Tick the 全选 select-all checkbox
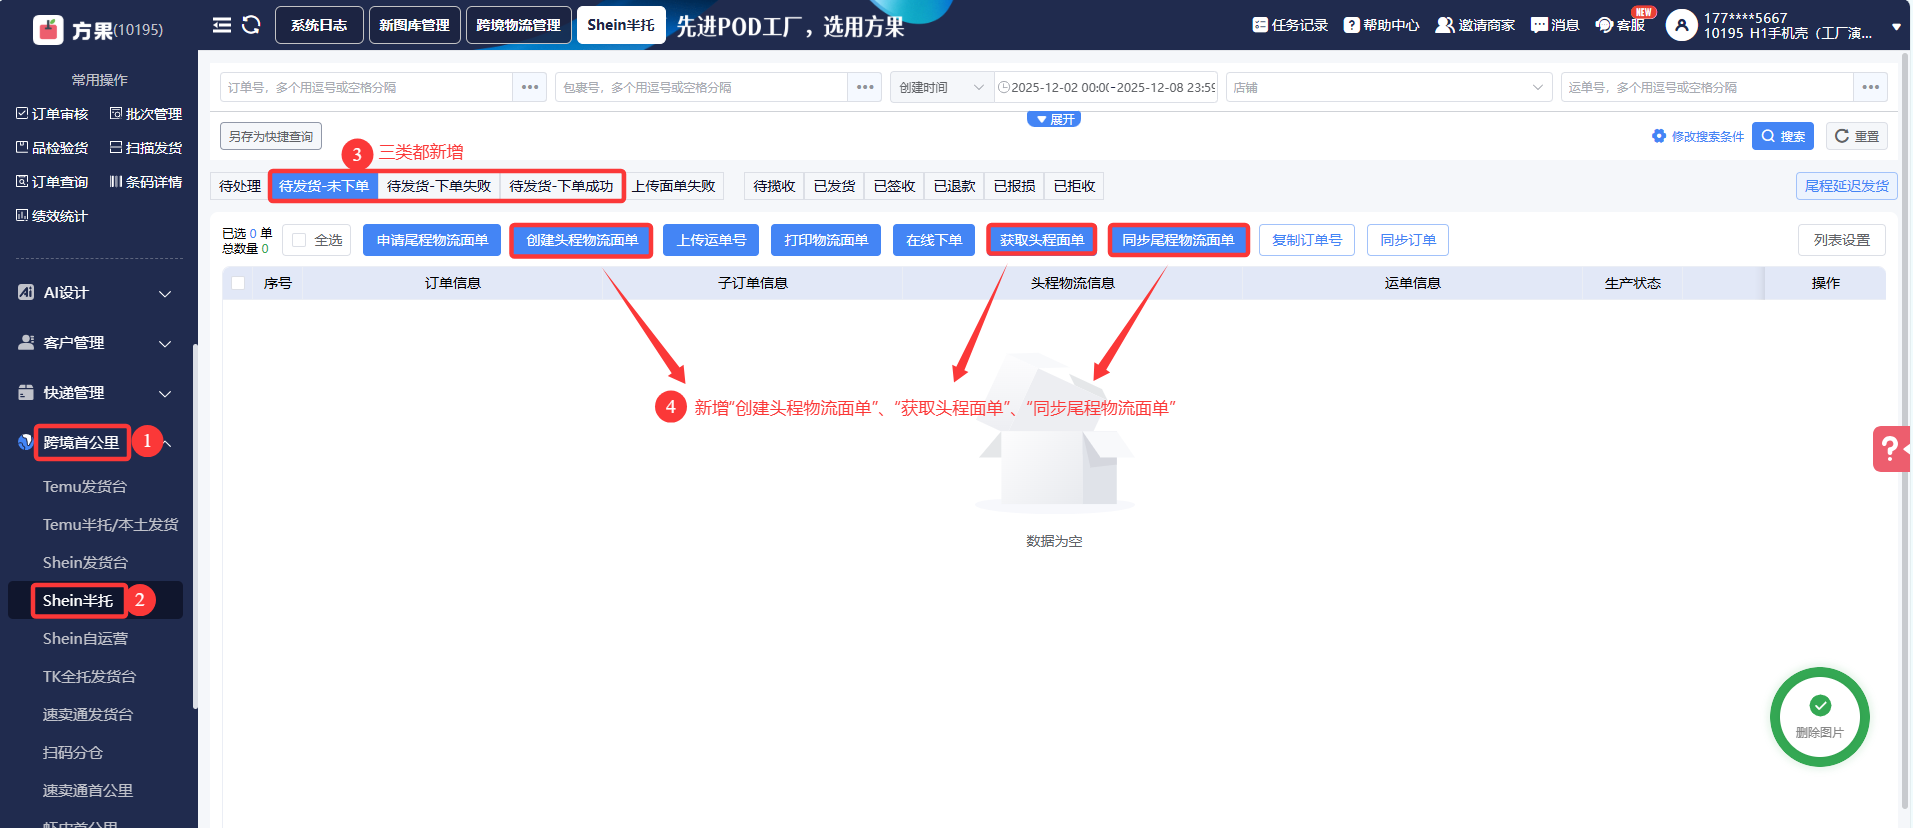This screenshot has width=1913, height=828. [x=299, y=240]
